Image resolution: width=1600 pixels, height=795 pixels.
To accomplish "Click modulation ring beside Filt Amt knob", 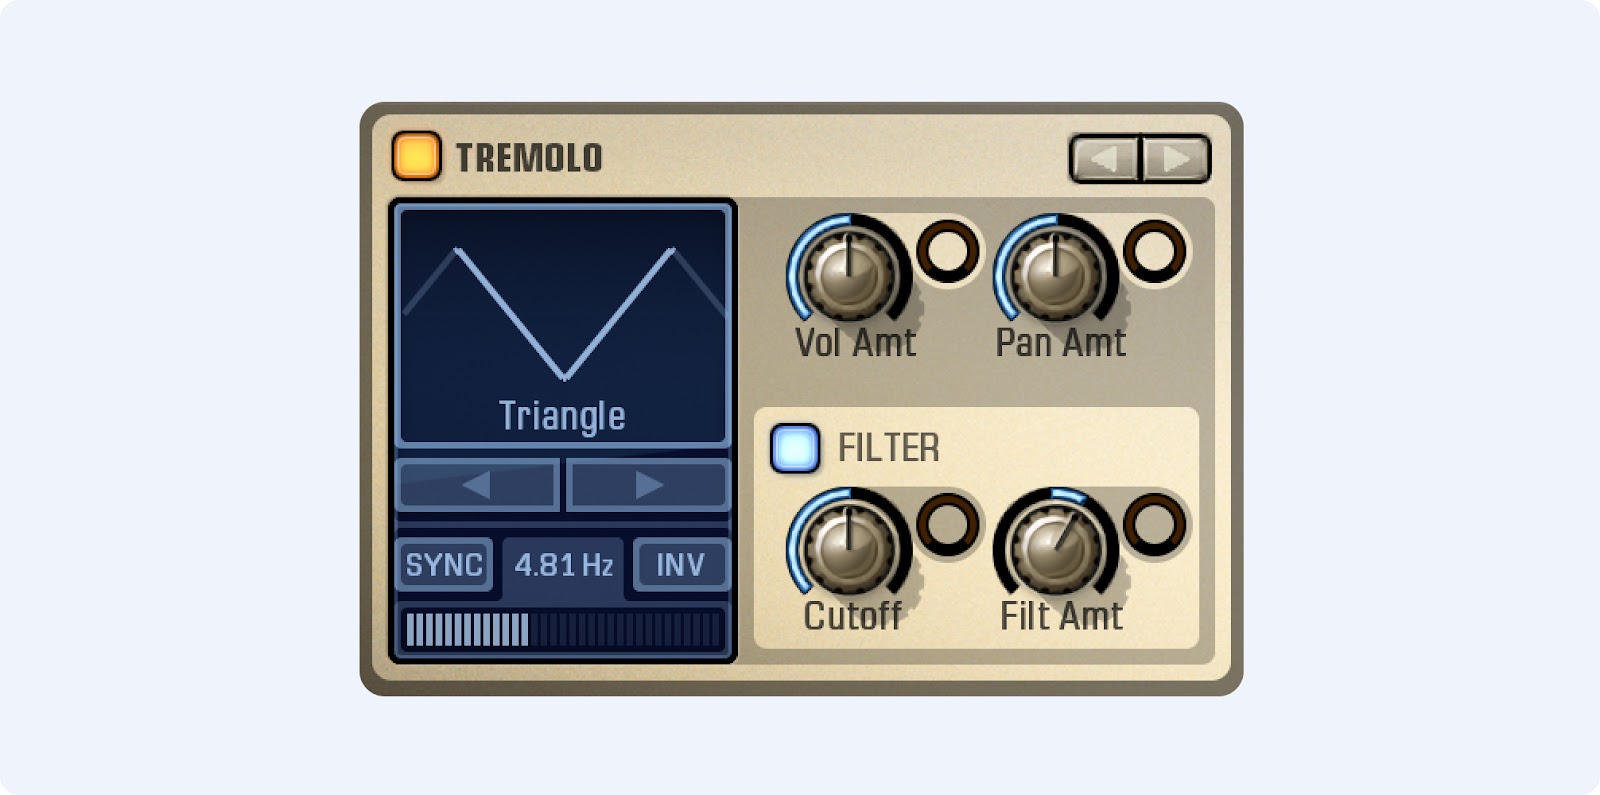I will point(1155,523).
